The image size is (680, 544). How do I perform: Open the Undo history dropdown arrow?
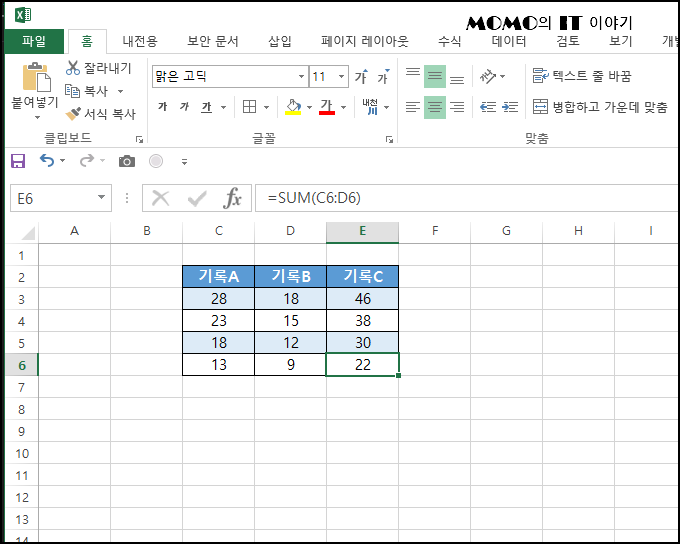[62, 161]
